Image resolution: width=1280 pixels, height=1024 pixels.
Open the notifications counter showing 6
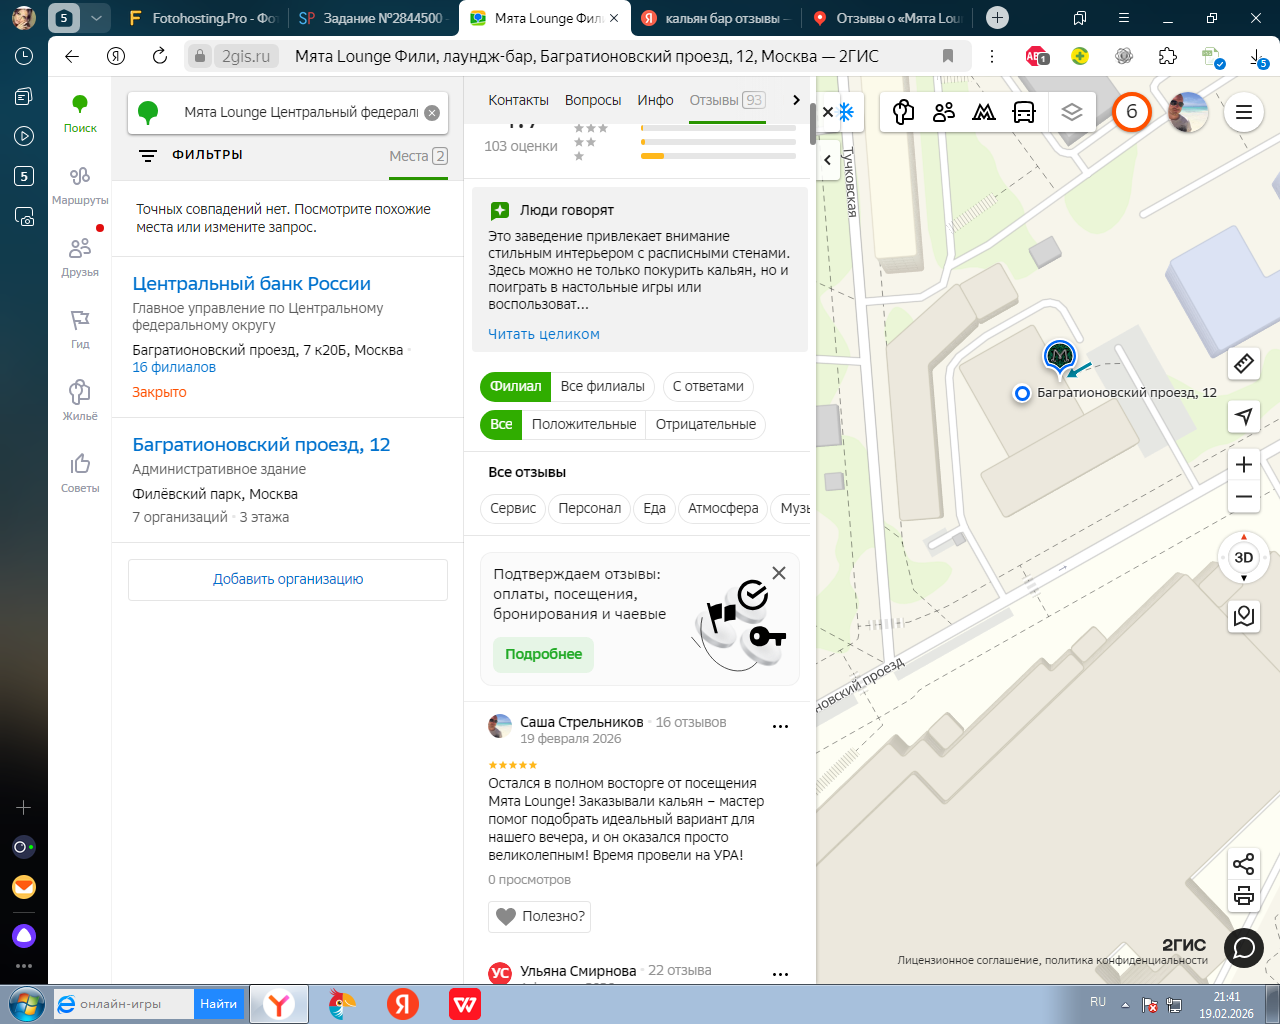point(1132,112)
